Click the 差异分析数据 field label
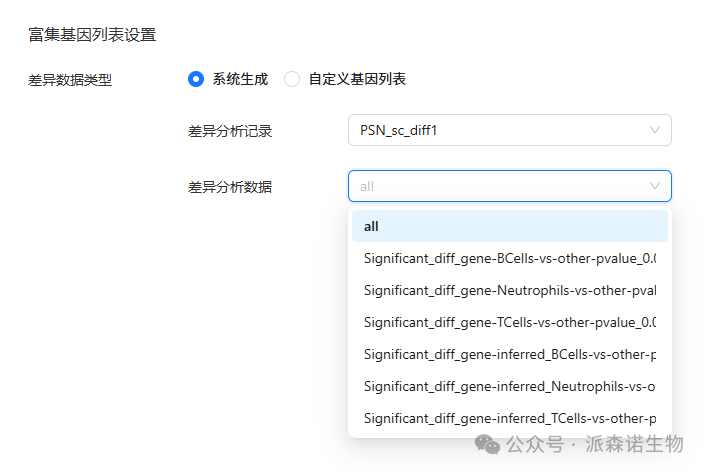Screen dimensions: 706x472 pos(229,187)
